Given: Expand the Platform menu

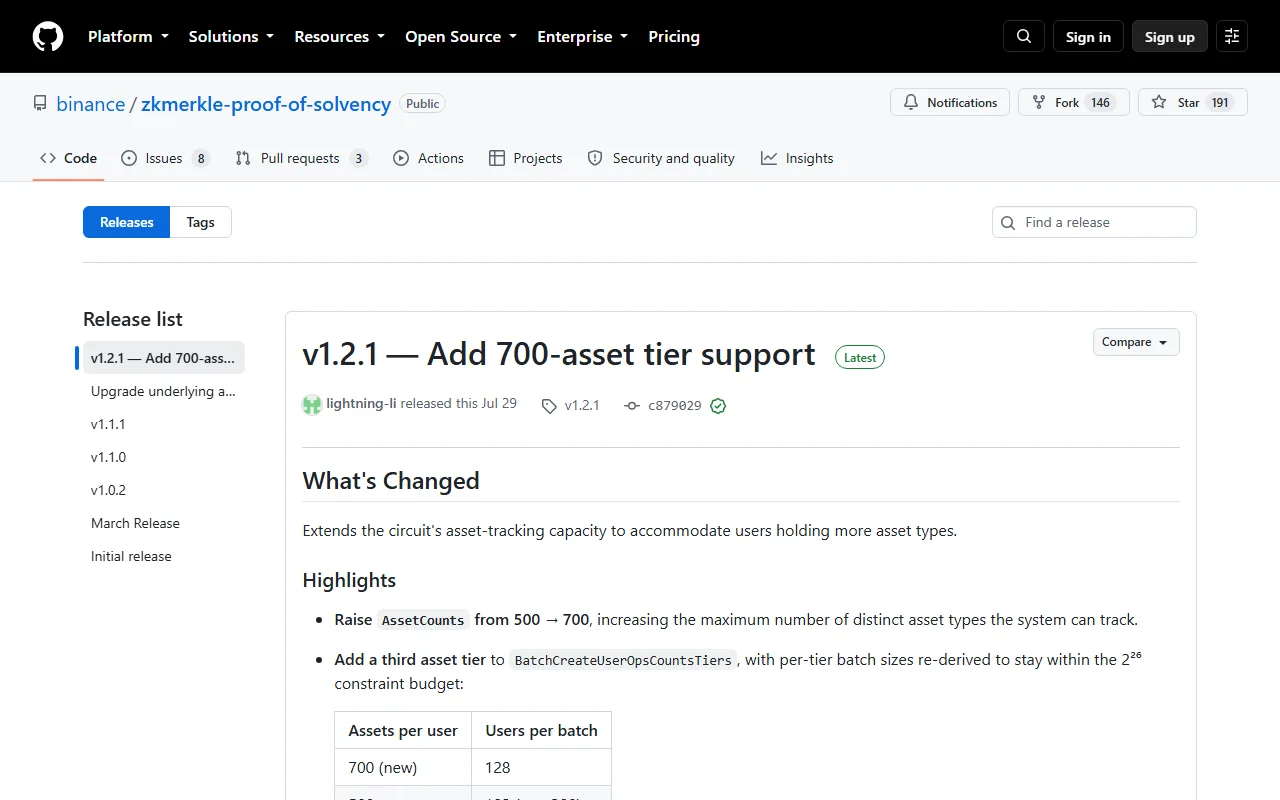Looking at the screenshot, I should click(128, 36).
